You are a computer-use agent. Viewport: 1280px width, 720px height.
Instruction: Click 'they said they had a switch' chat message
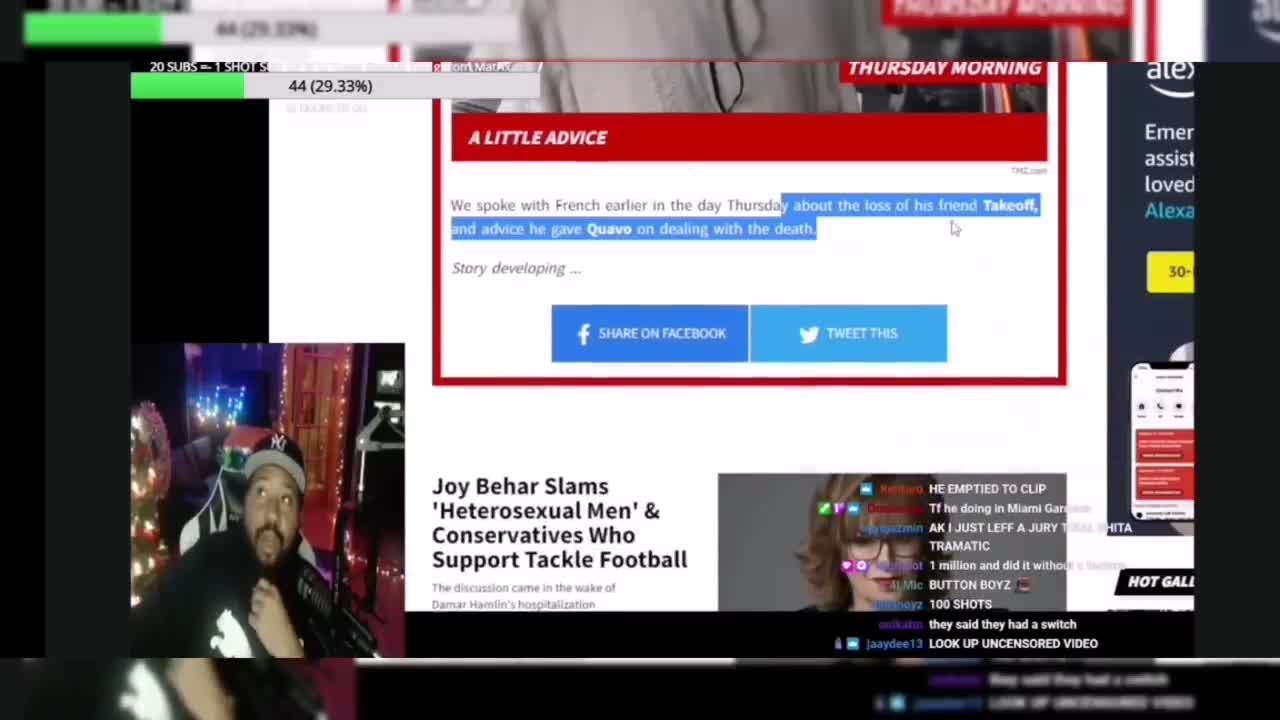[x=1002, y=625]
